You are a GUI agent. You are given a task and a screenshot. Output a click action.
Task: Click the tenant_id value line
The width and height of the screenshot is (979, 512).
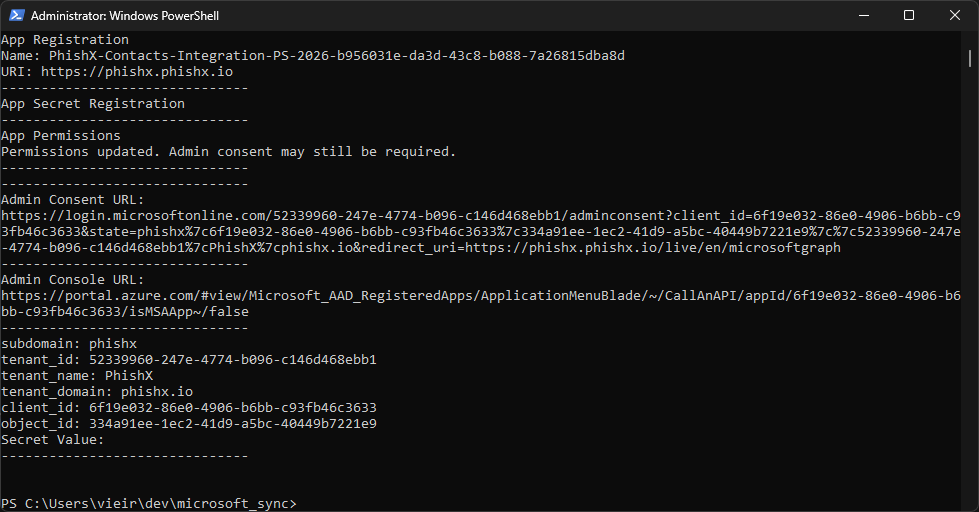(188, 360)
